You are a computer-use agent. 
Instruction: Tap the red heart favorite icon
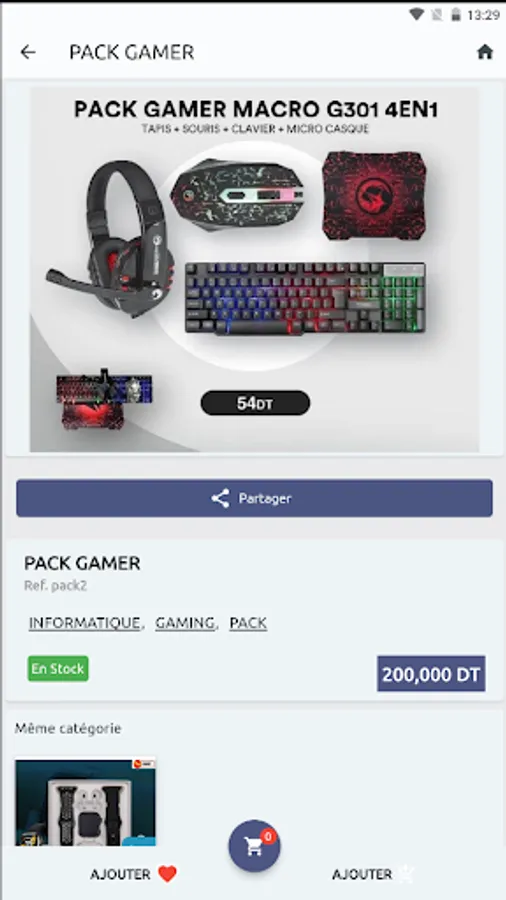pos(168,874)
